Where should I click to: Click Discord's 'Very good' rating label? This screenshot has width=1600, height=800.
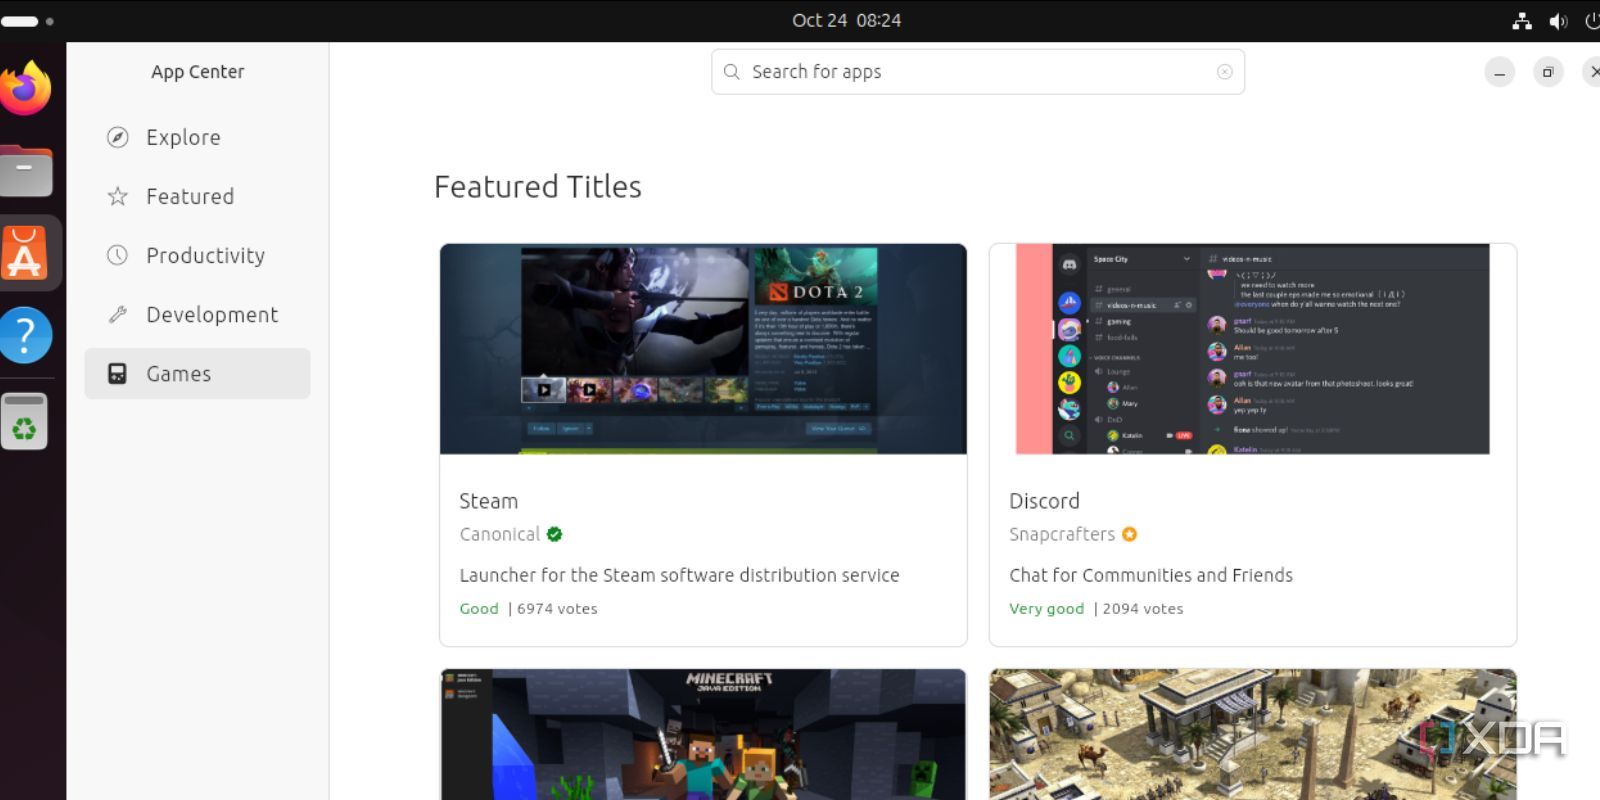pos(1046,608)
